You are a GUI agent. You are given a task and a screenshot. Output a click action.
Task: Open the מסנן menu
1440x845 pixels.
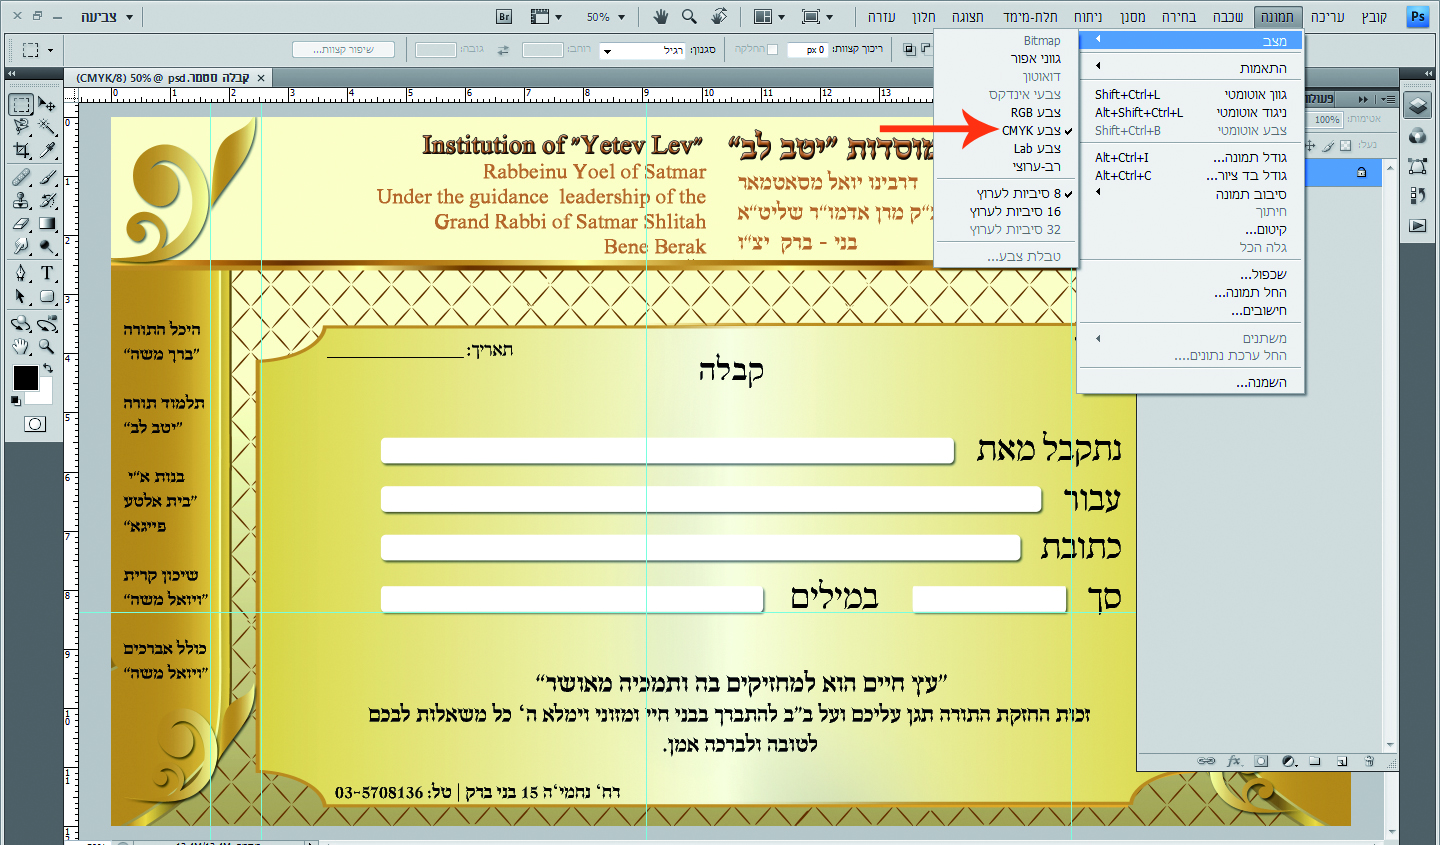tap(1133, 17)
